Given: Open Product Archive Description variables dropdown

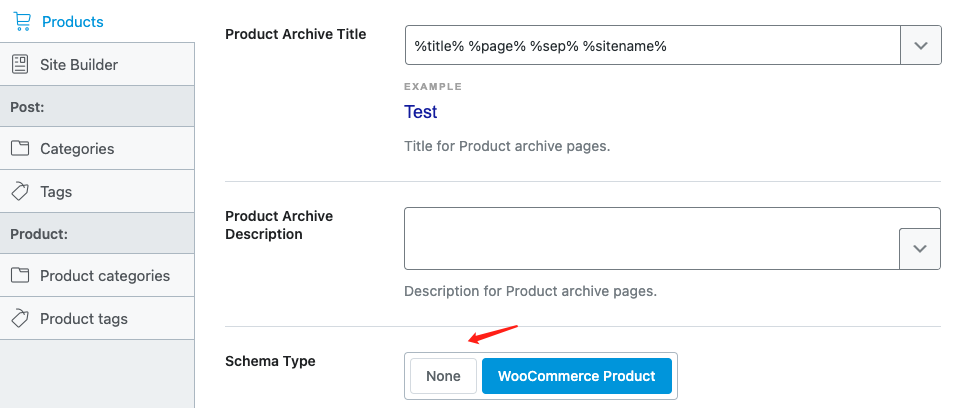Looking at the screenshot, I should 920,249.
